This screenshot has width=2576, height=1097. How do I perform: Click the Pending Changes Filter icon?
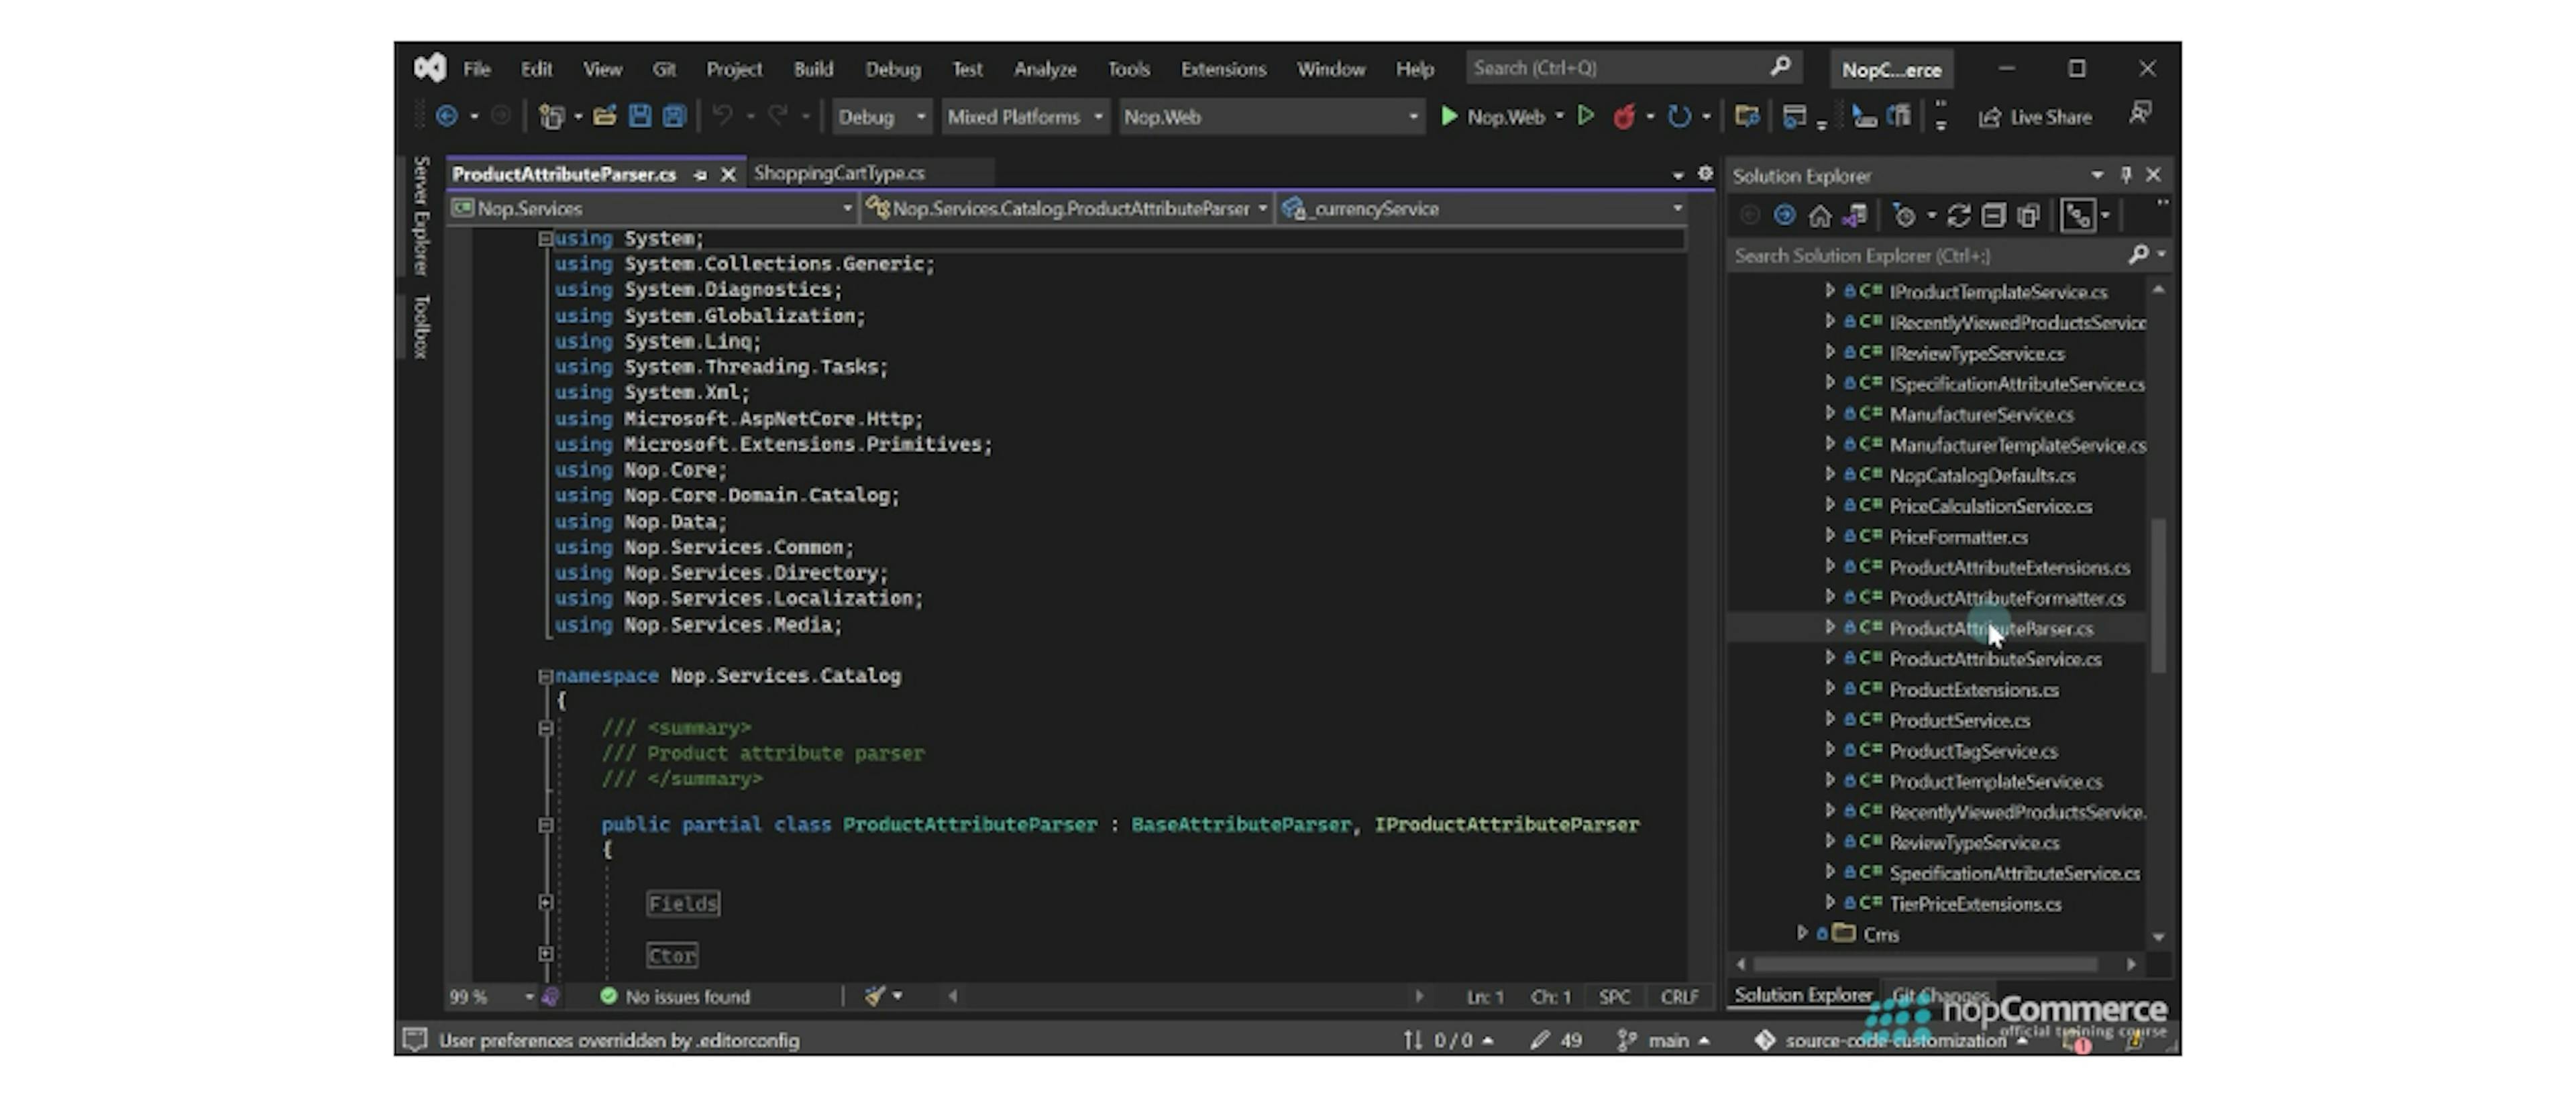click(1904, 215)
